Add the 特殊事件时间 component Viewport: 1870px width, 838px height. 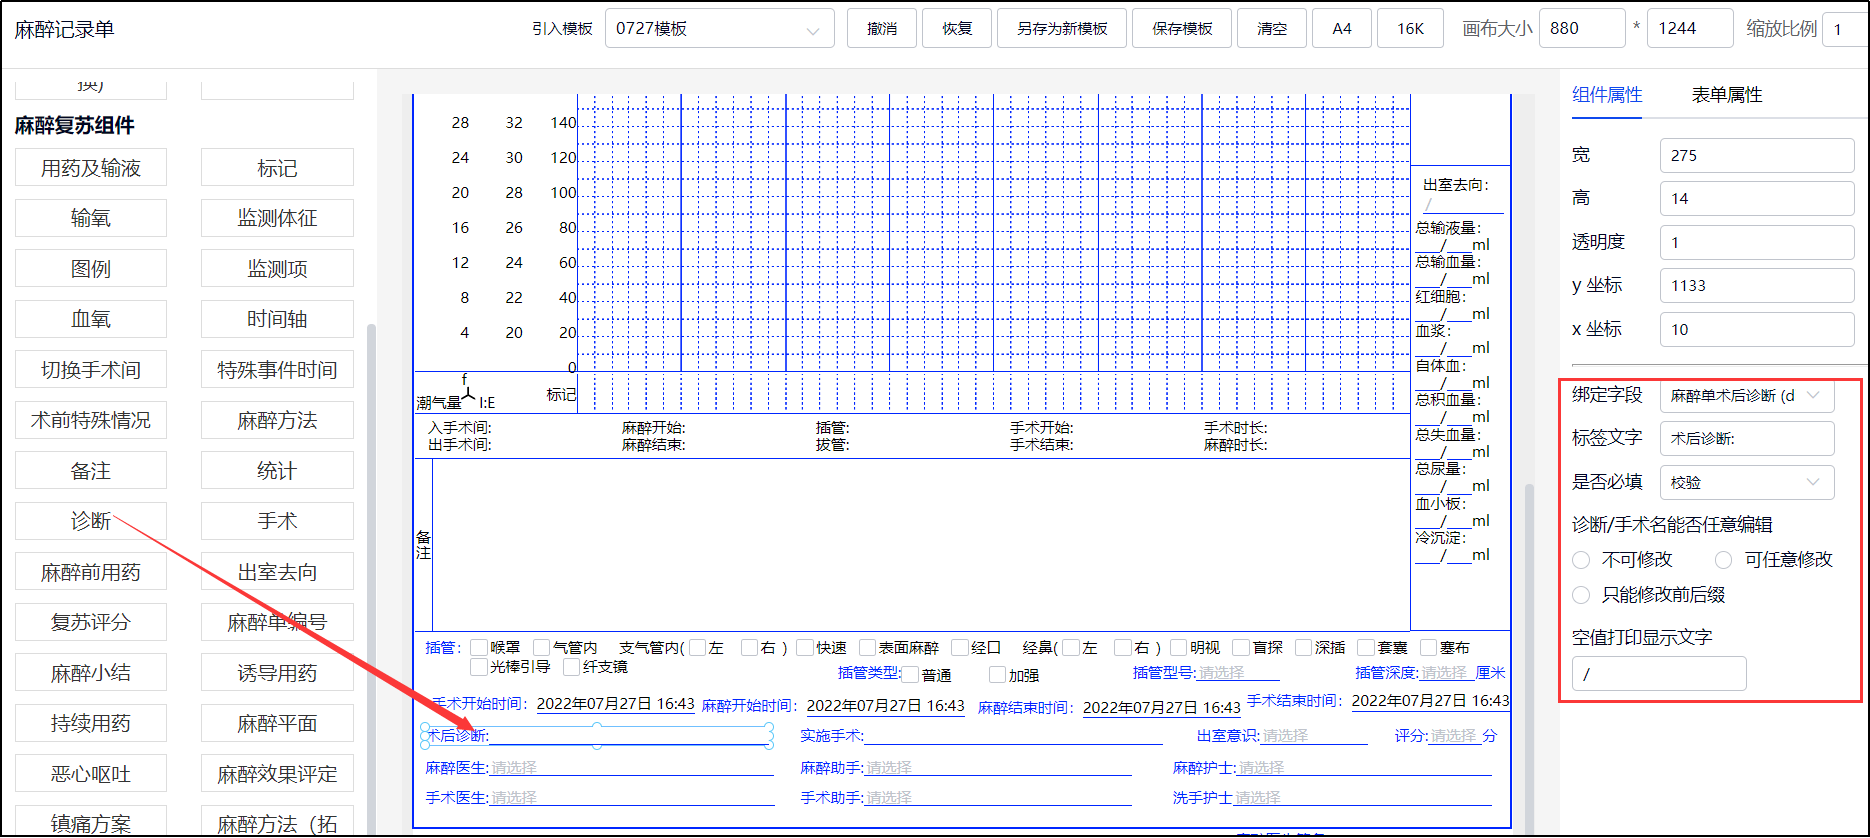point(277,370)
